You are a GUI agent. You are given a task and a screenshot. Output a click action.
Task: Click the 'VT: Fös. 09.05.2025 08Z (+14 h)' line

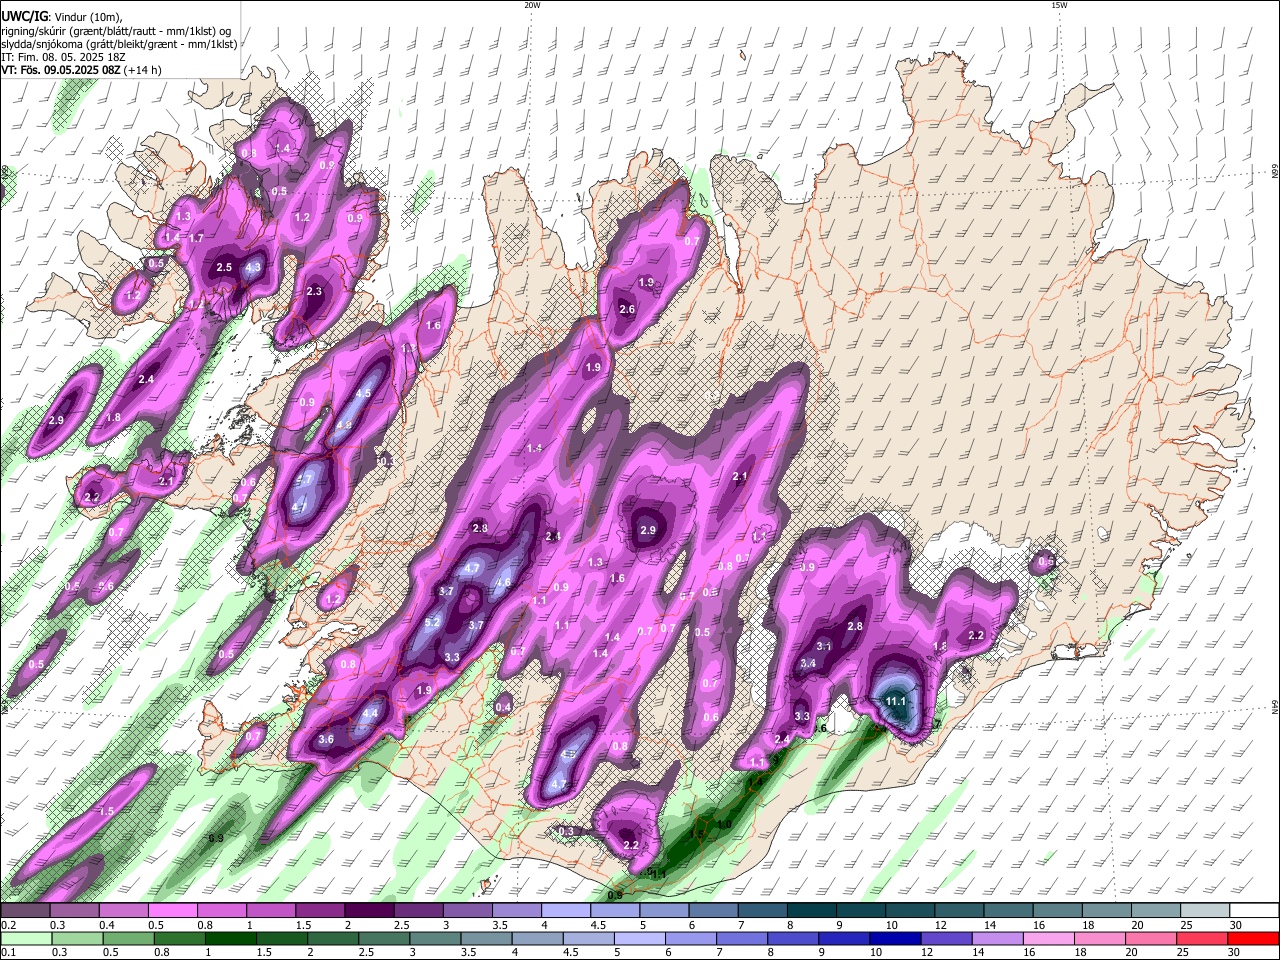click(x=81, y=70)
